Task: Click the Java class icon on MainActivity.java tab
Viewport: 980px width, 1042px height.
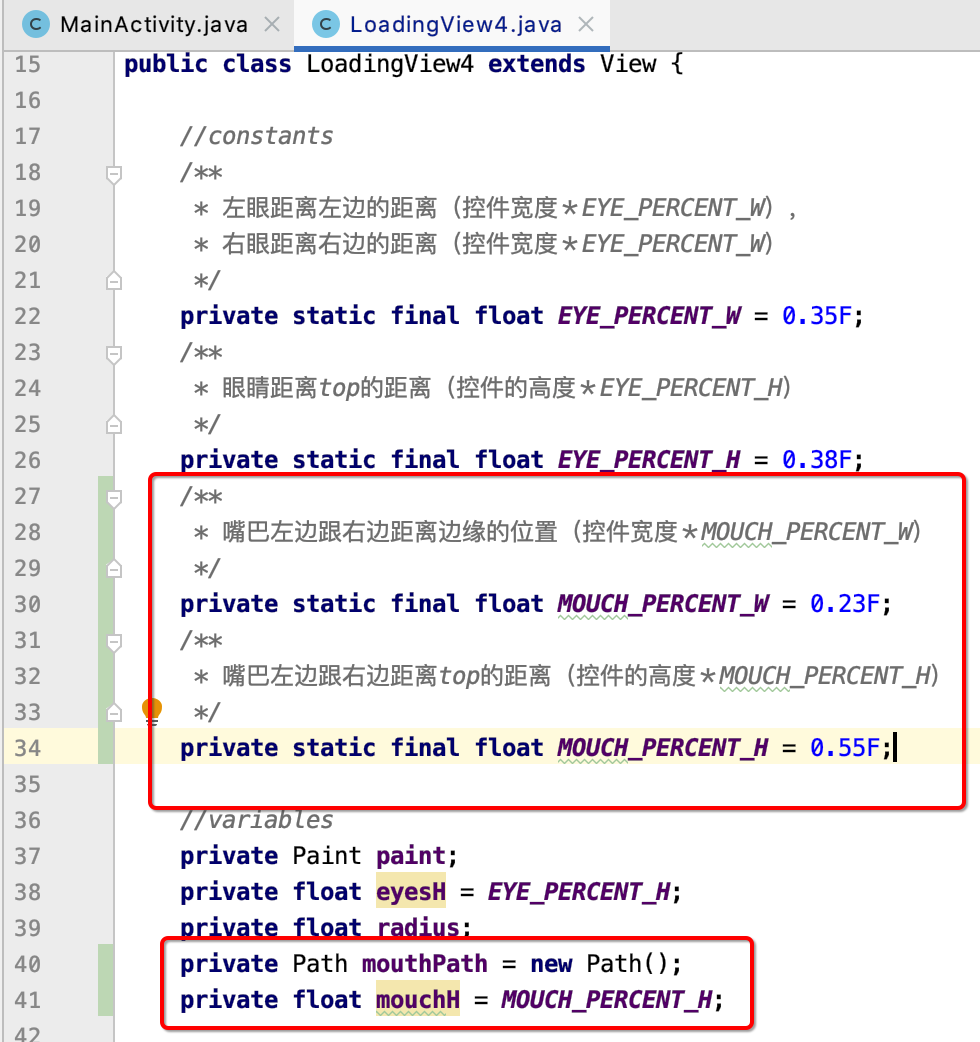Action: [x=35, y=25]
